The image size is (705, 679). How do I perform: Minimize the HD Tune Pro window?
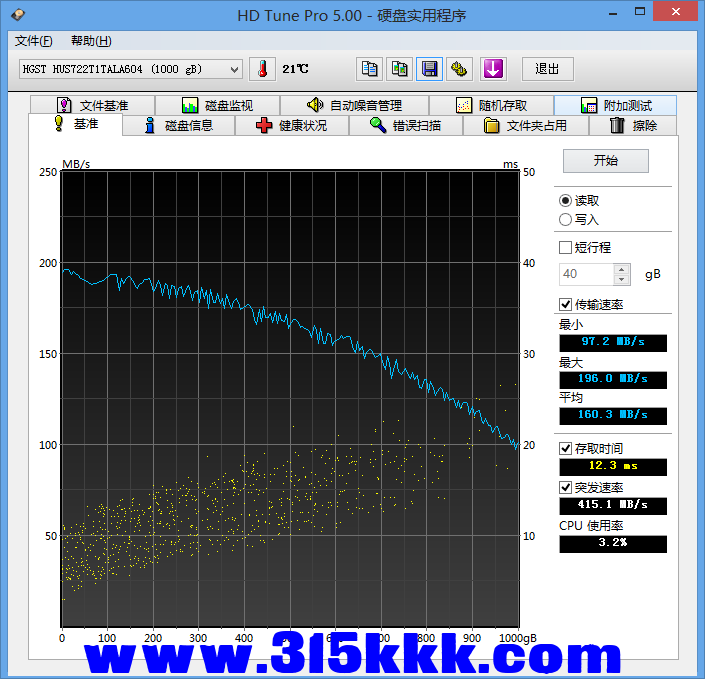[x=612, y=13]
